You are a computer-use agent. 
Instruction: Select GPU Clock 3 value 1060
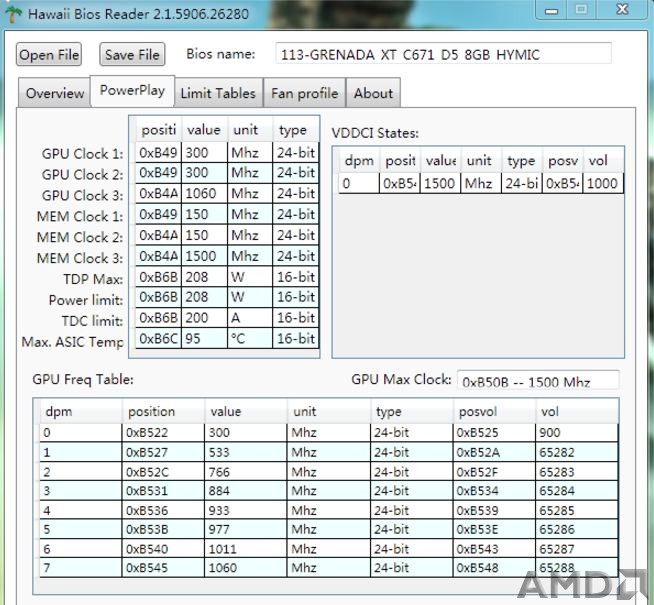coord(204,193)
